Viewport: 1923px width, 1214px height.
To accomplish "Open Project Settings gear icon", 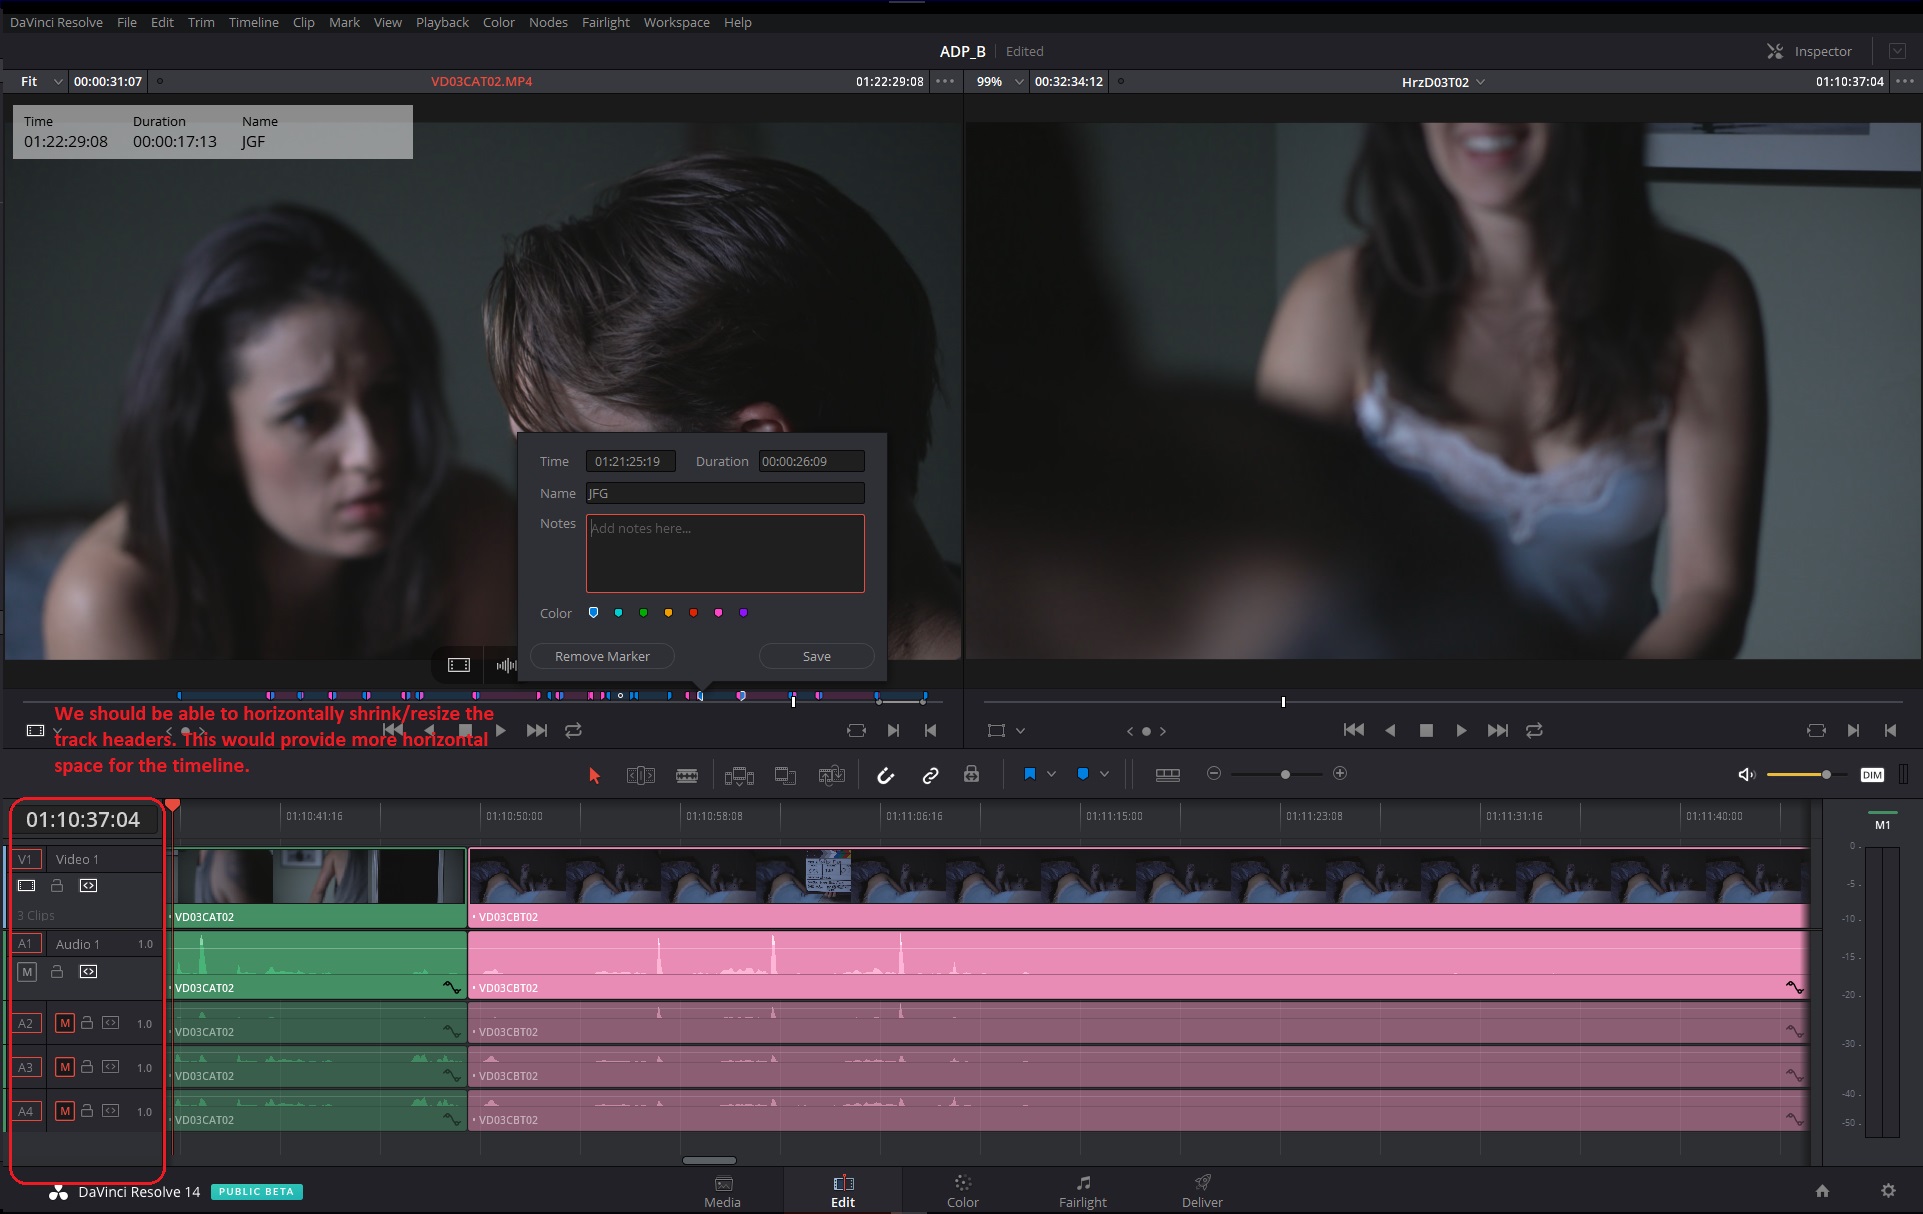I will pos(1888,1191).
